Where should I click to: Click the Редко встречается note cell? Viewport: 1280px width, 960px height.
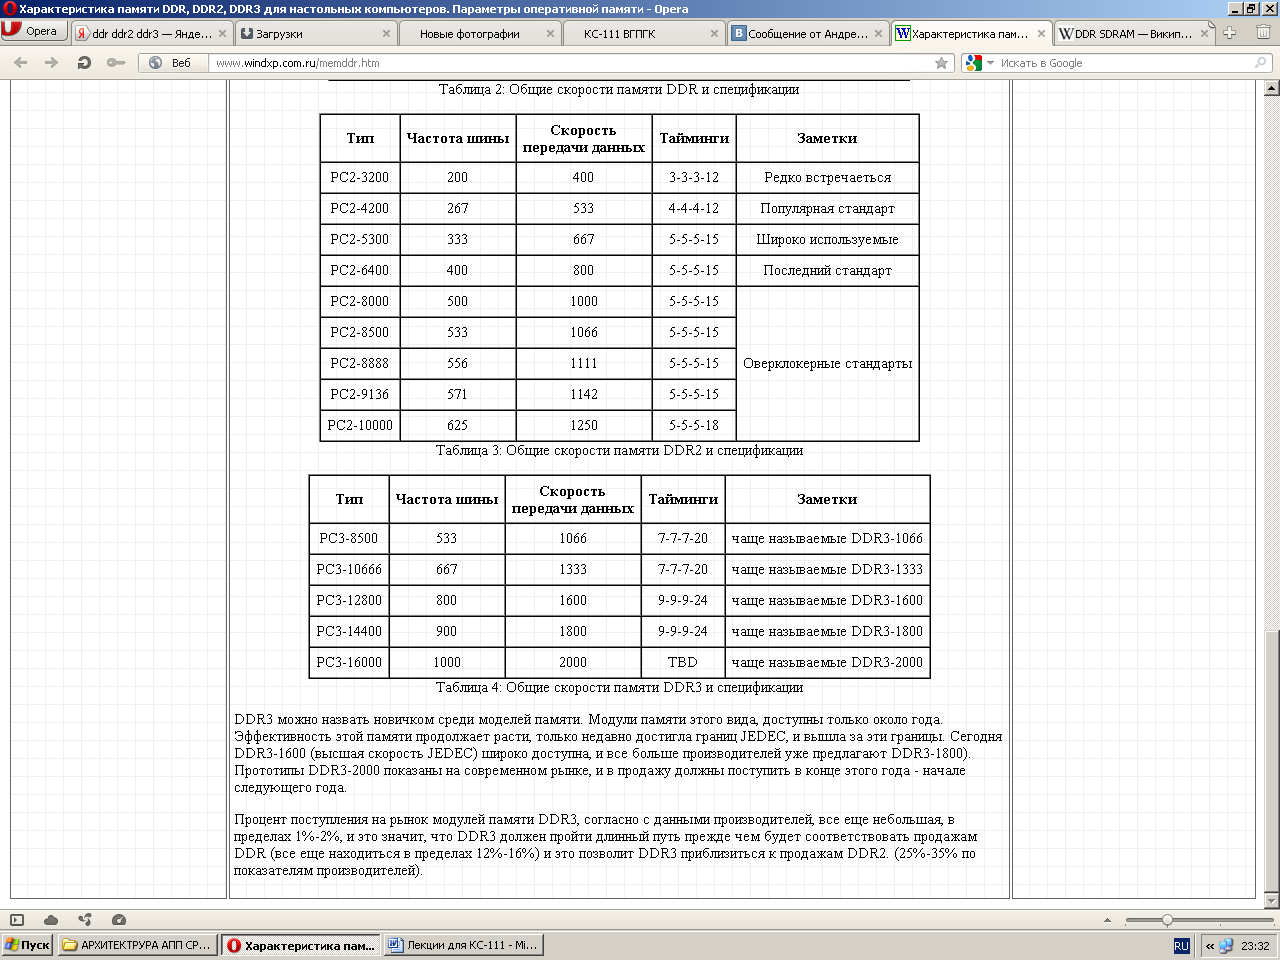[x=827, y=177]
